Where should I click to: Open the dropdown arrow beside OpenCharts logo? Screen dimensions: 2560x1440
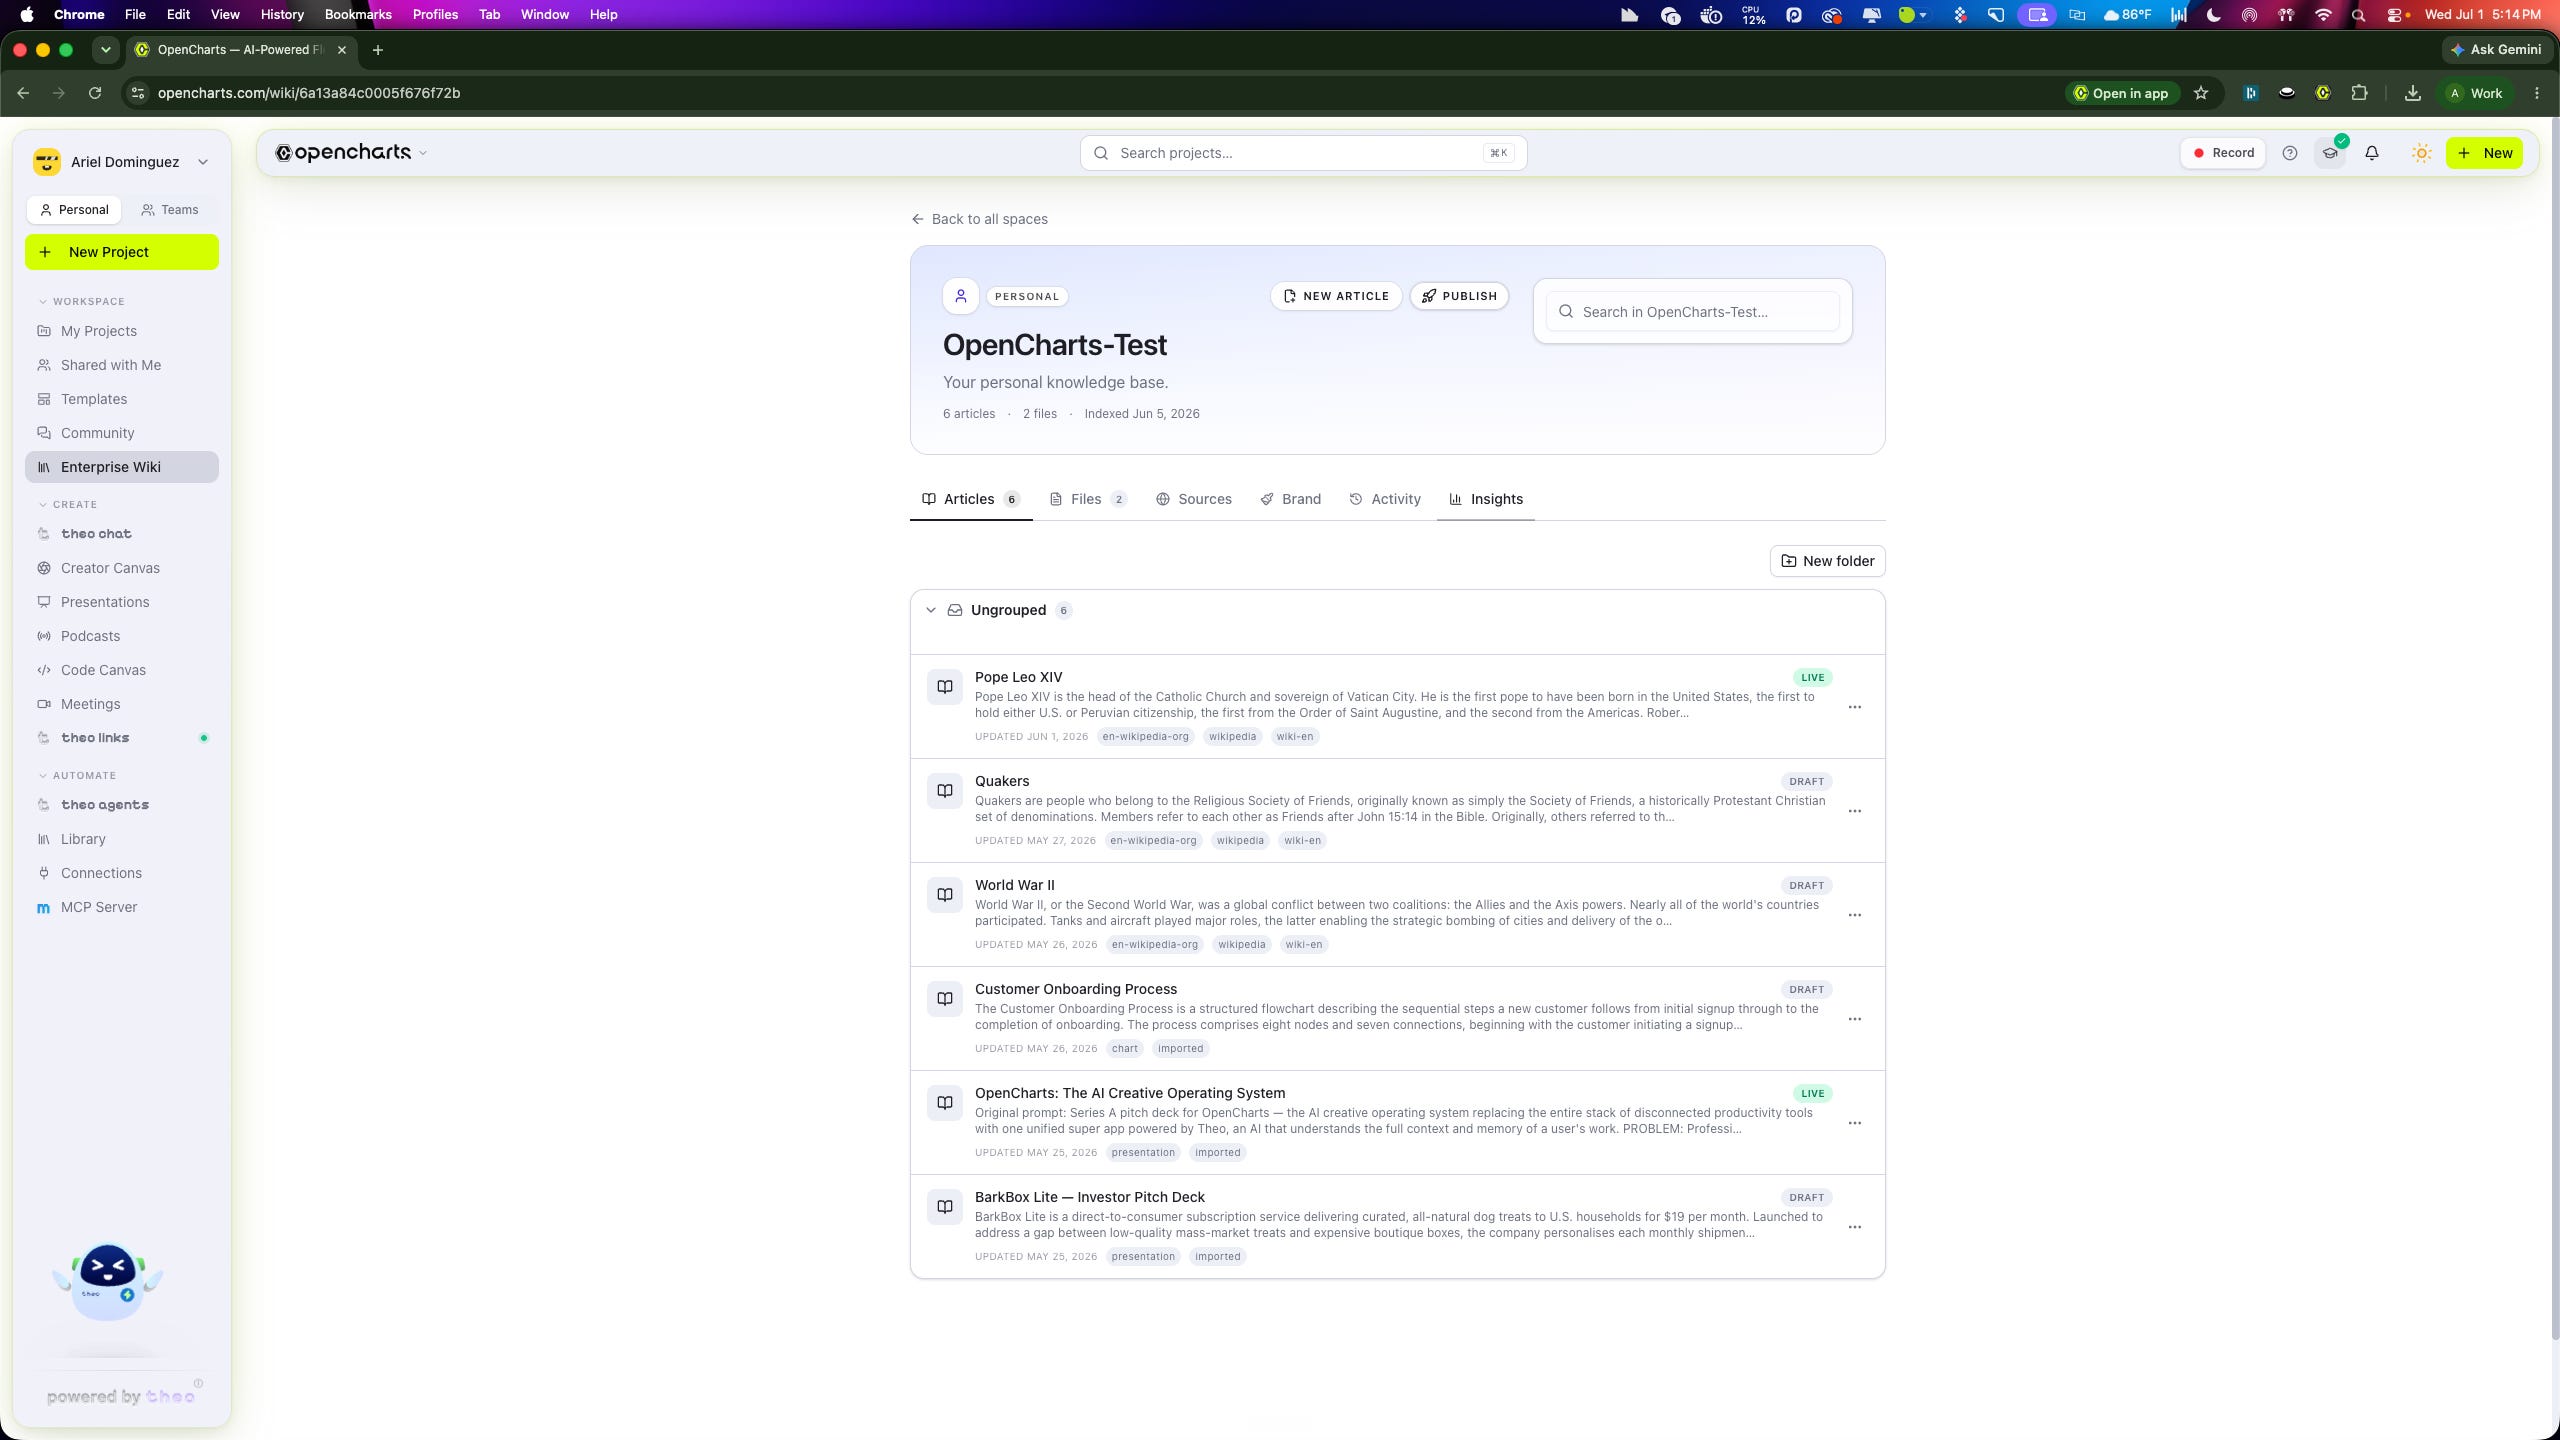coord(423,153)
